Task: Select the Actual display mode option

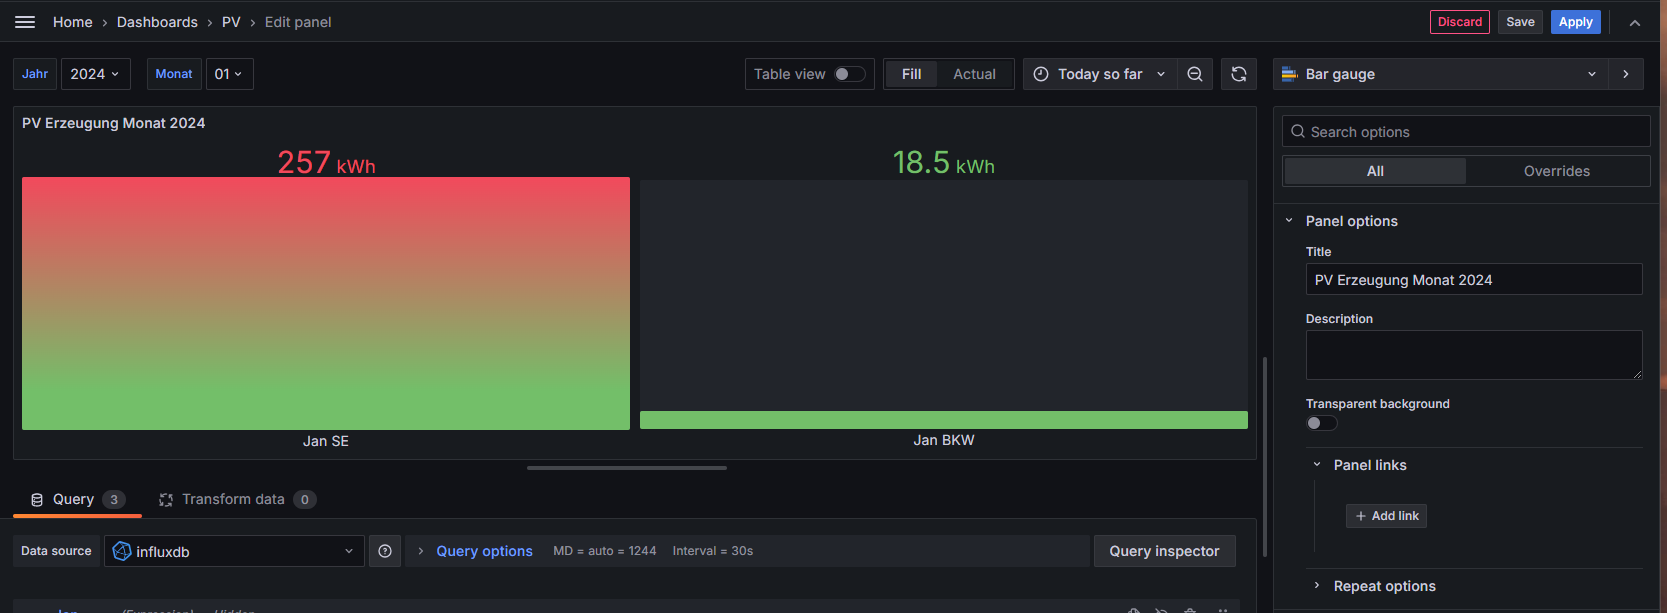Action: (974, 74)
